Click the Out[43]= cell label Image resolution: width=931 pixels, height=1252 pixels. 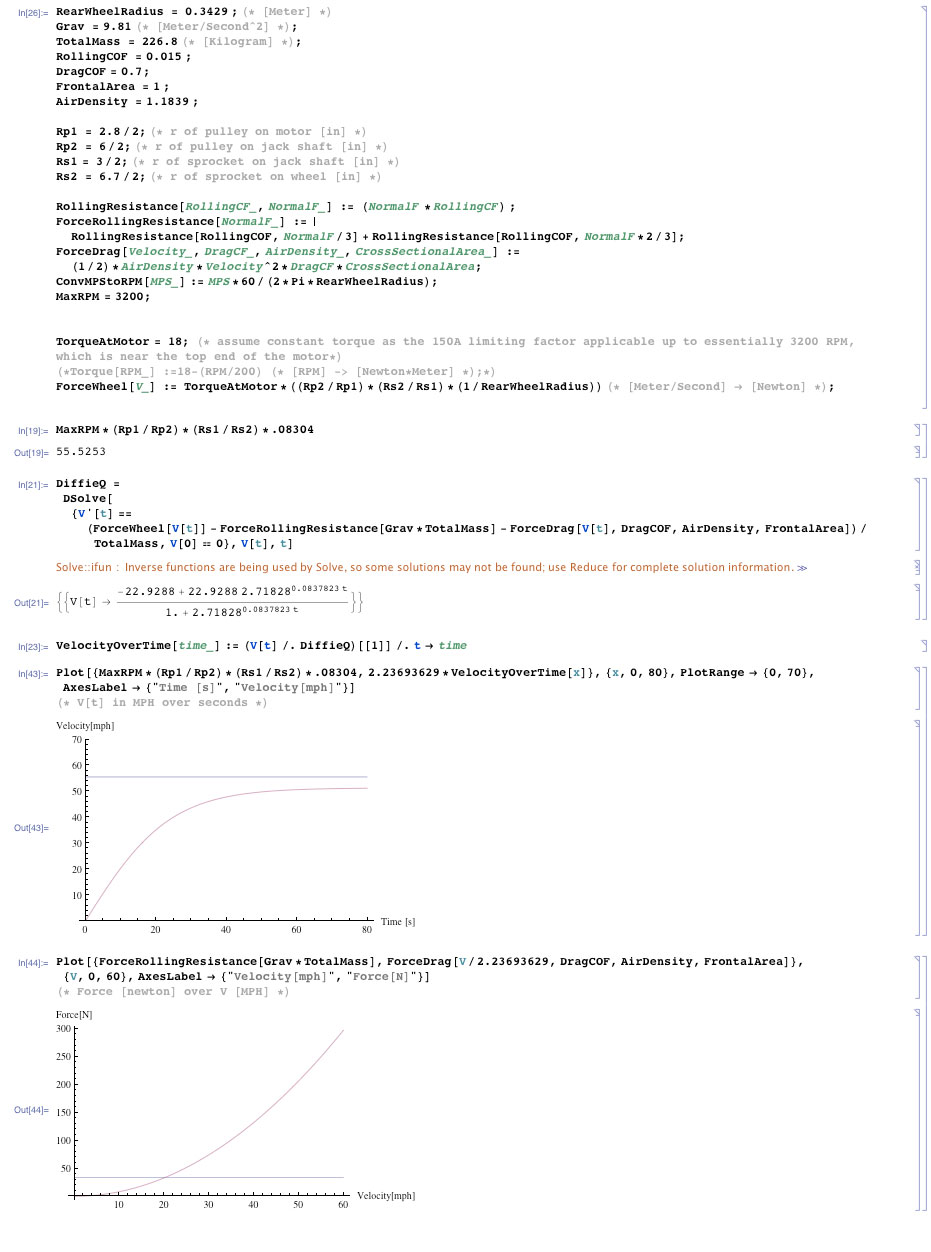(x=32, y=828)
